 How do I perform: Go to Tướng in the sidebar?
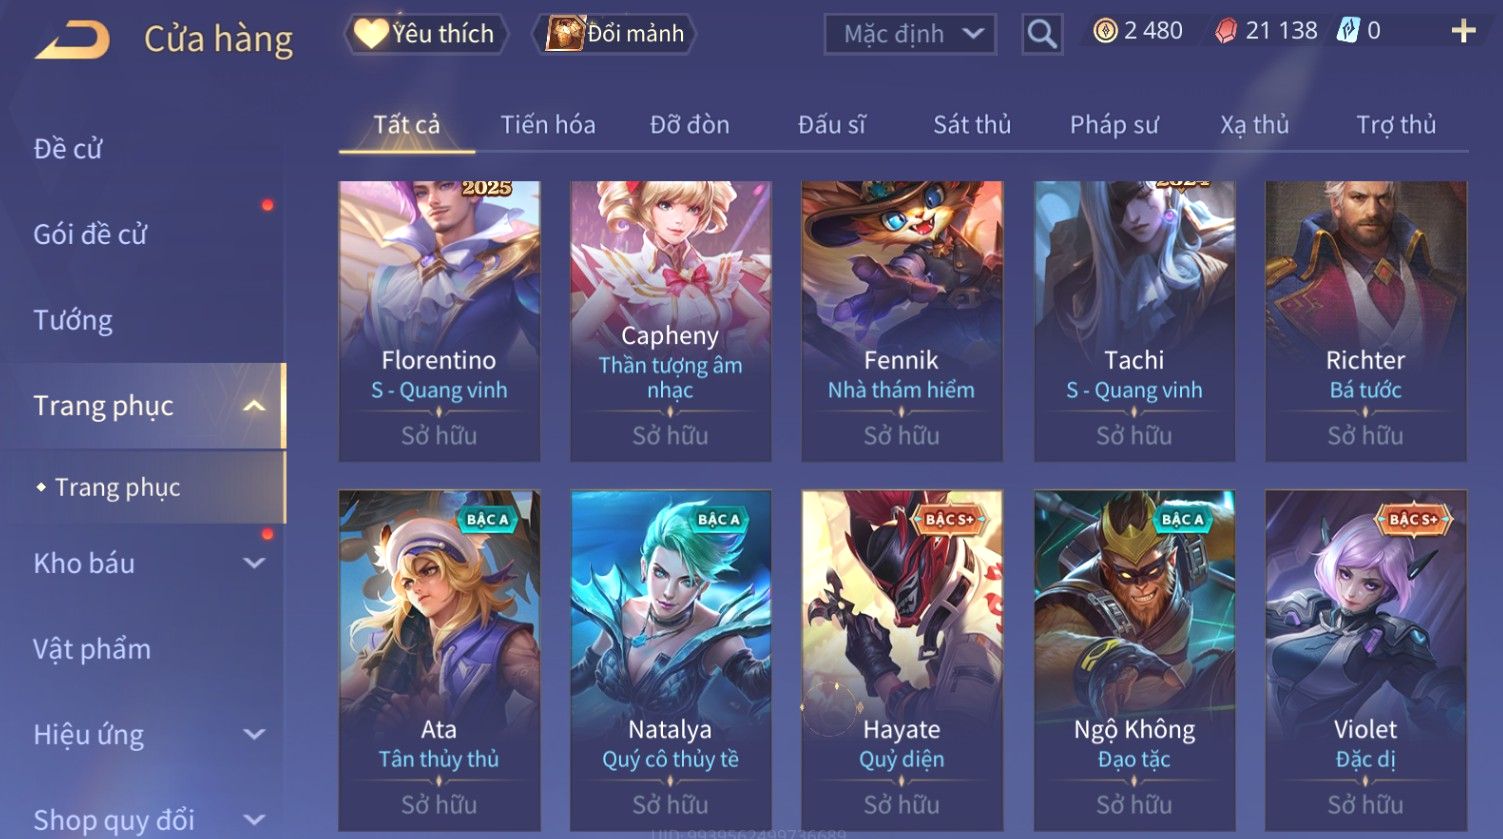click(x=73, y=320)
